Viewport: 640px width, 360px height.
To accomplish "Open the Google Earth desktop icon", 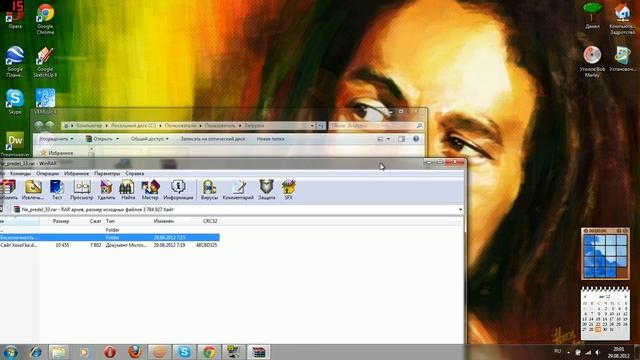I will (15, 62).
